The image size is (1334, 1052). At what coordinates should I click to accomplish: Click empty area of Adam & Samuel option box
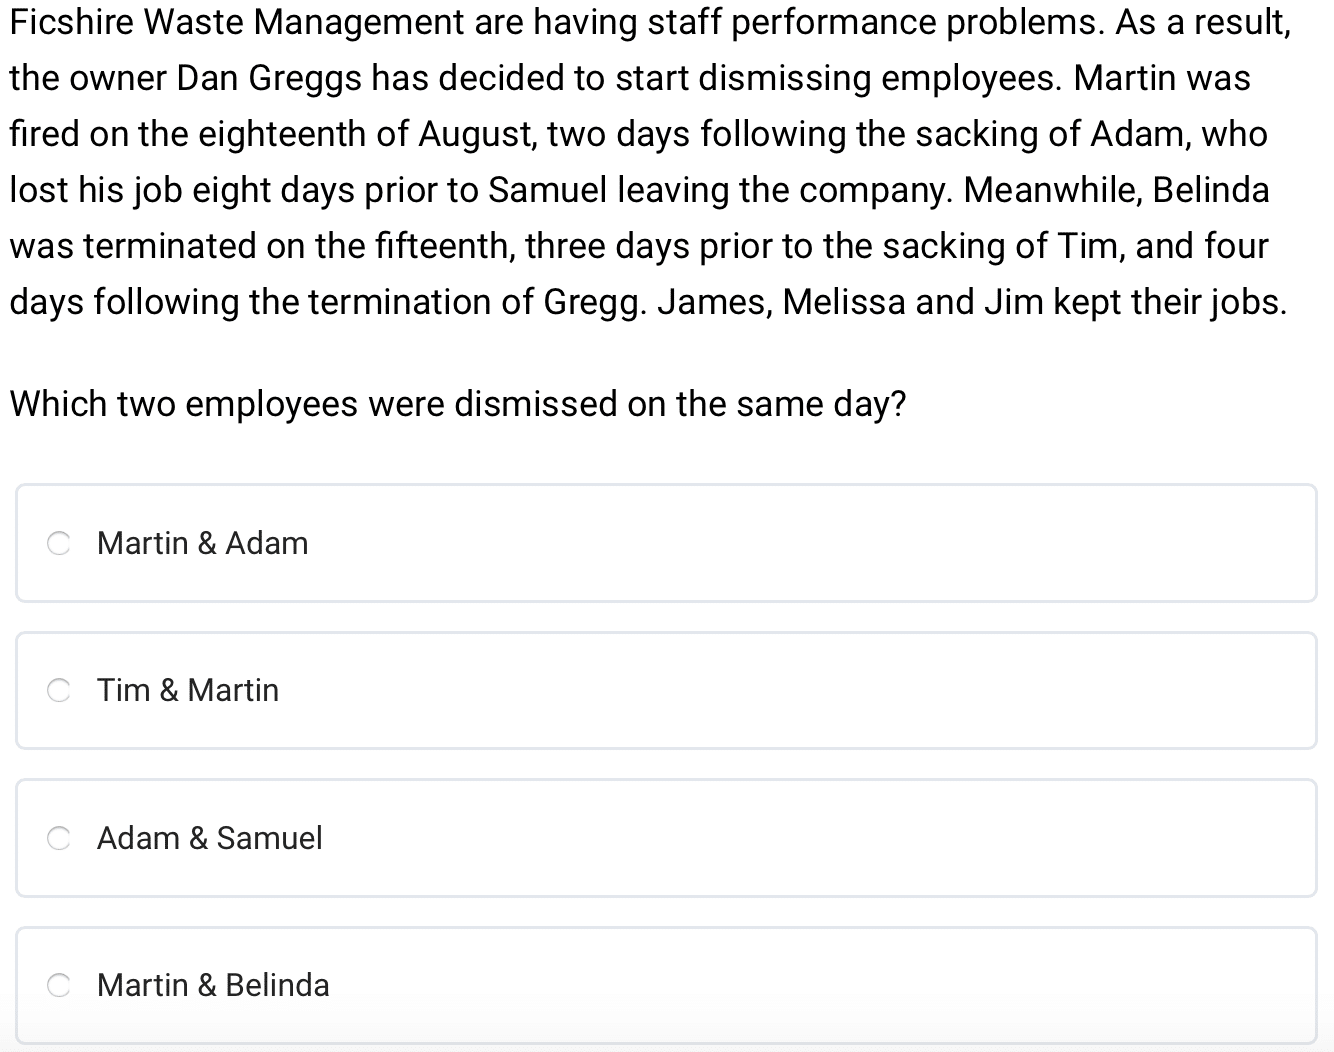[x=800, y=838]
